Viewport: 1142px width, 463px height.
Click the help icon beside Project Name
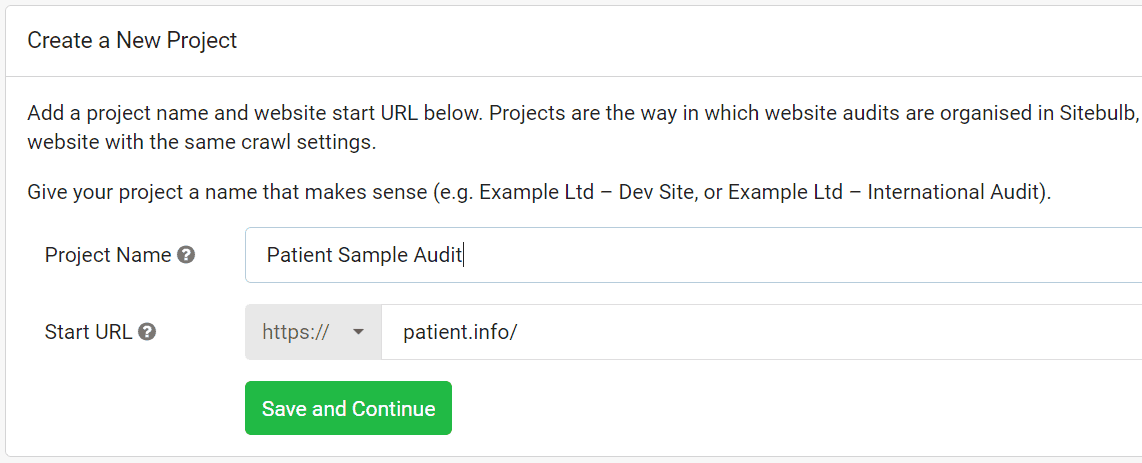click(x=186, y=255)
